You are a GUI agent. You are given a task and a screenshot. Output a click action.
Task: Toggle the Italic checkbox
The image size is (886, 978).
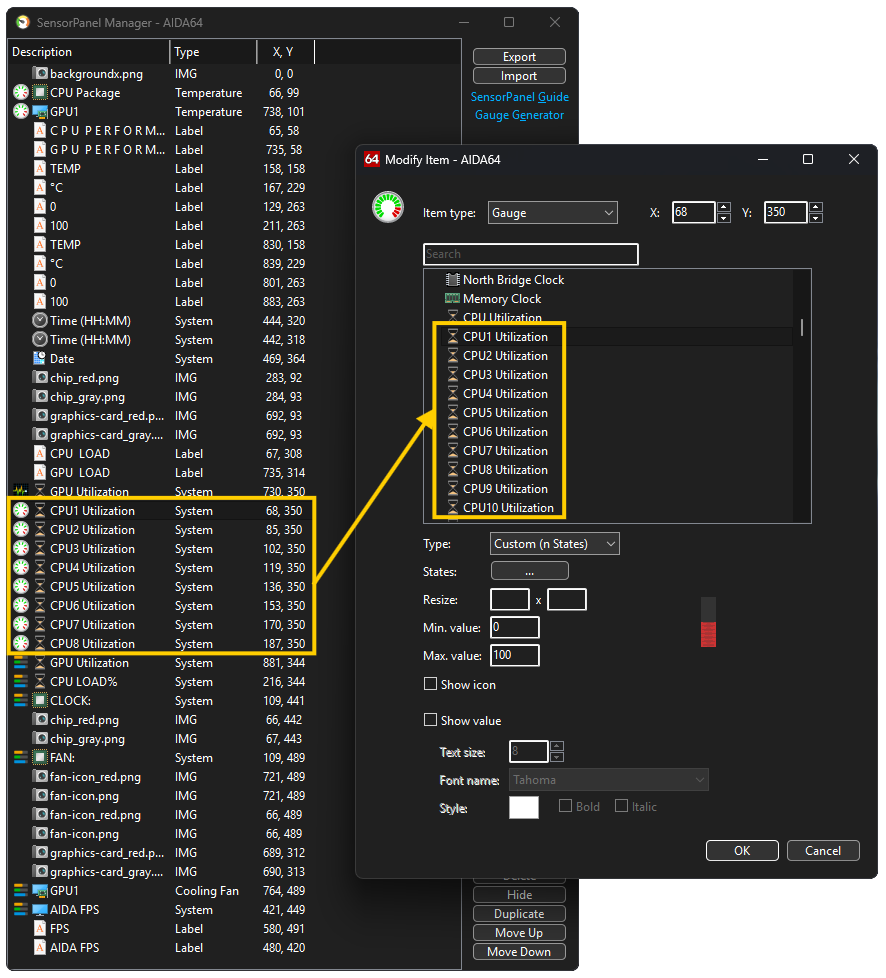(621, 806)
